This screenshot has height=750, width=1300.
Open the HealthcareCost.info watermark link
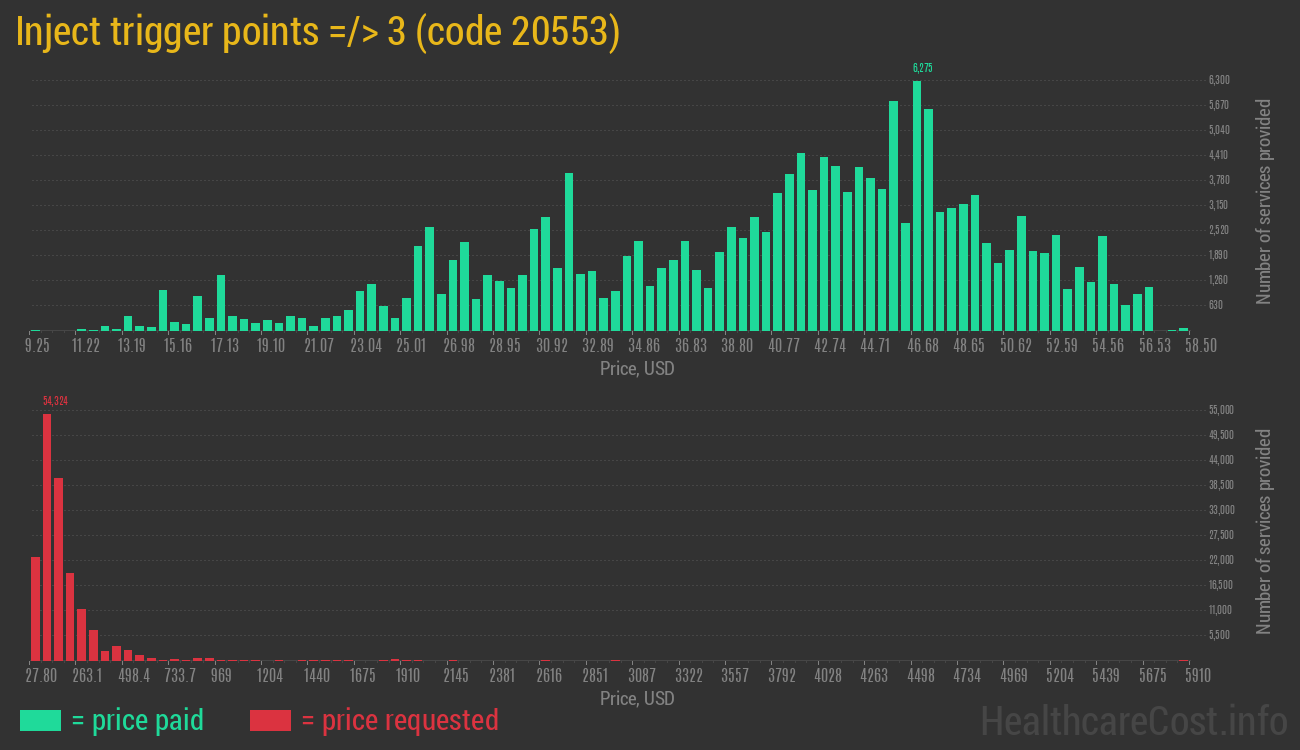click(1132, 720)
